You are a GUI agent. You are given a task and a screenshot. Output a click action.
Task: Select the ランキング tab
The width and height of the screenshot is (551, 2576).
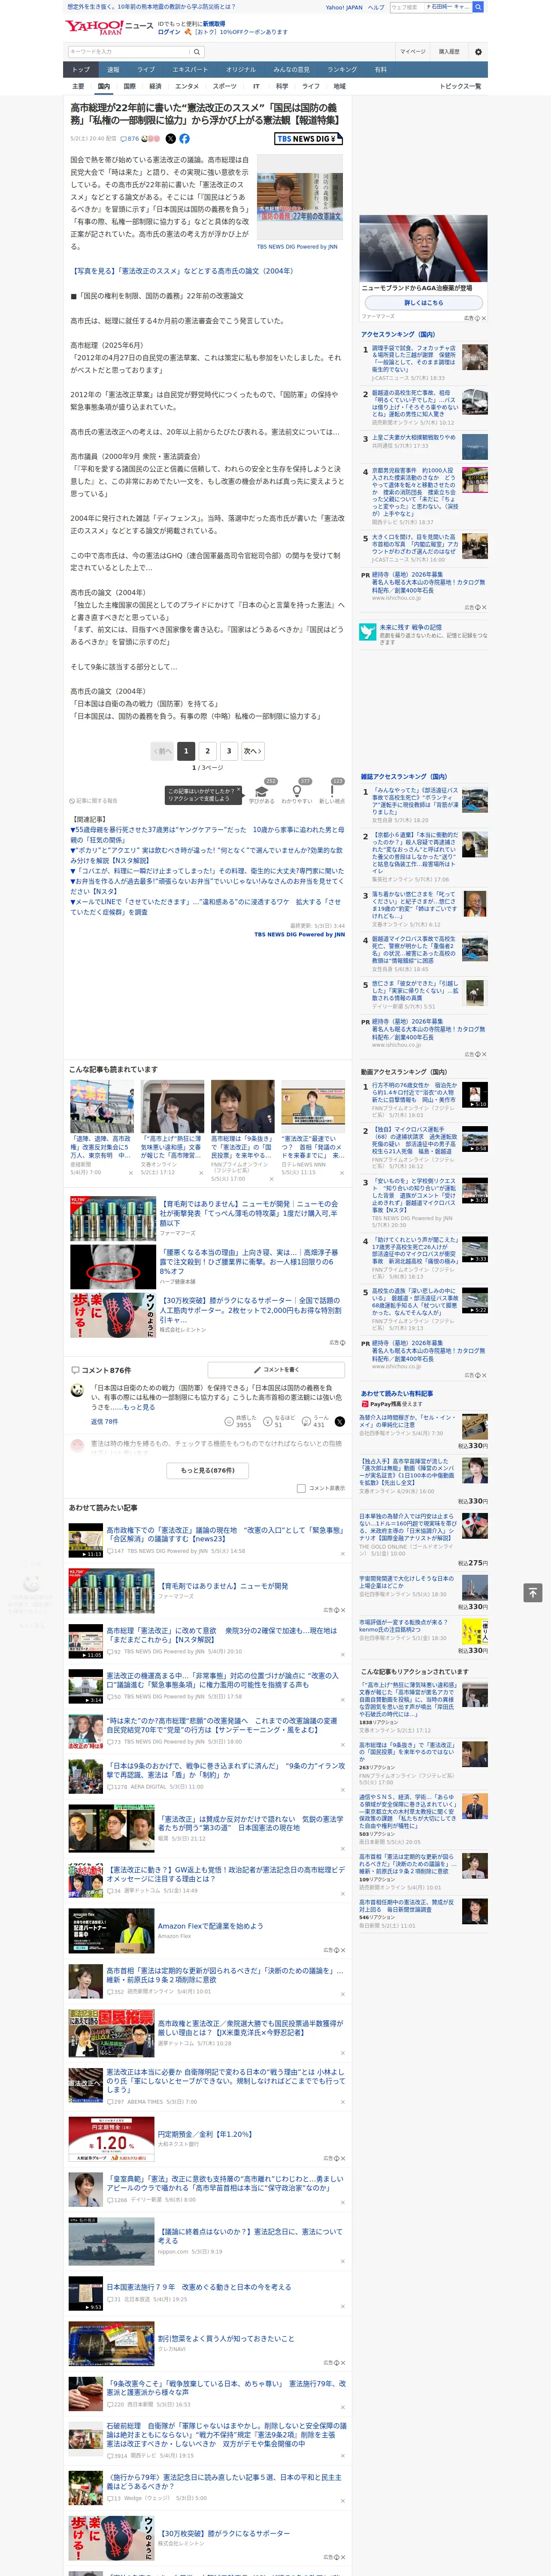[x=342, y=70]
